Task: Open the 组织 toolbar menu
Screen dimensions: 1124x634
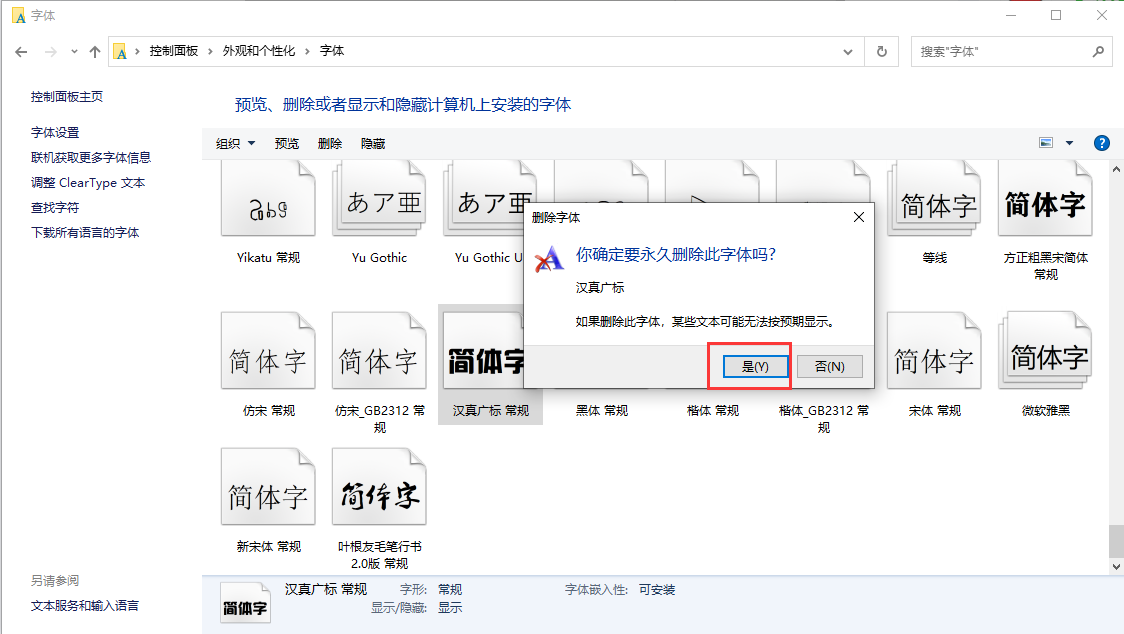Action: click(x=235, y=143)
